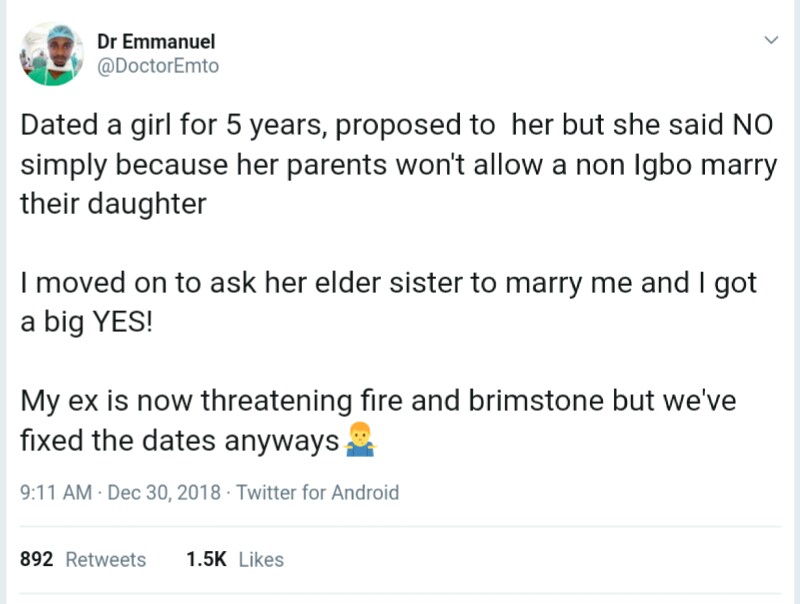The image size is (800, 604).
Task: Click the "Dec 30, 2018" date
Action: (x=162, y=492)
